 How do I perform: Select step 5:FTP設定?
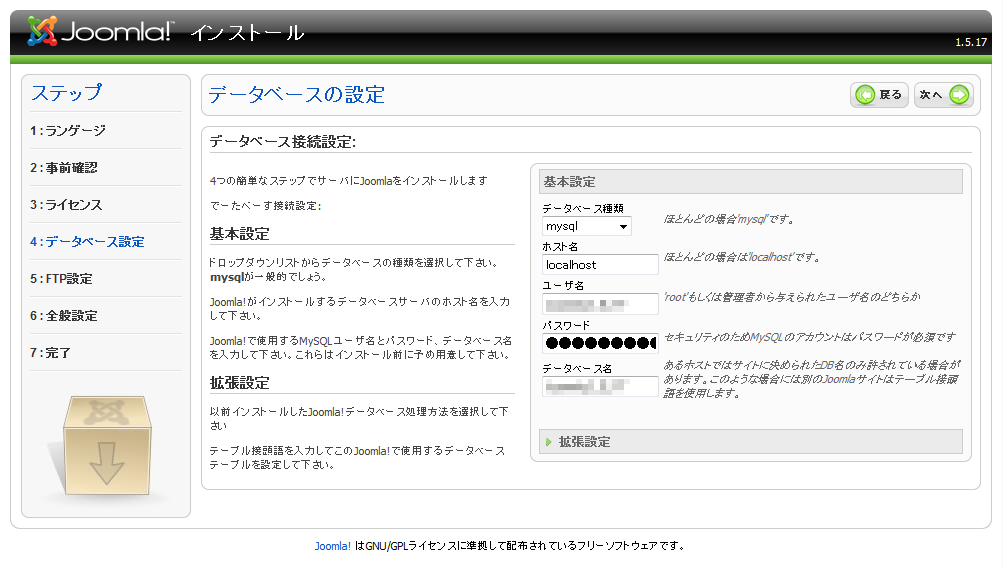coord(61,279)
